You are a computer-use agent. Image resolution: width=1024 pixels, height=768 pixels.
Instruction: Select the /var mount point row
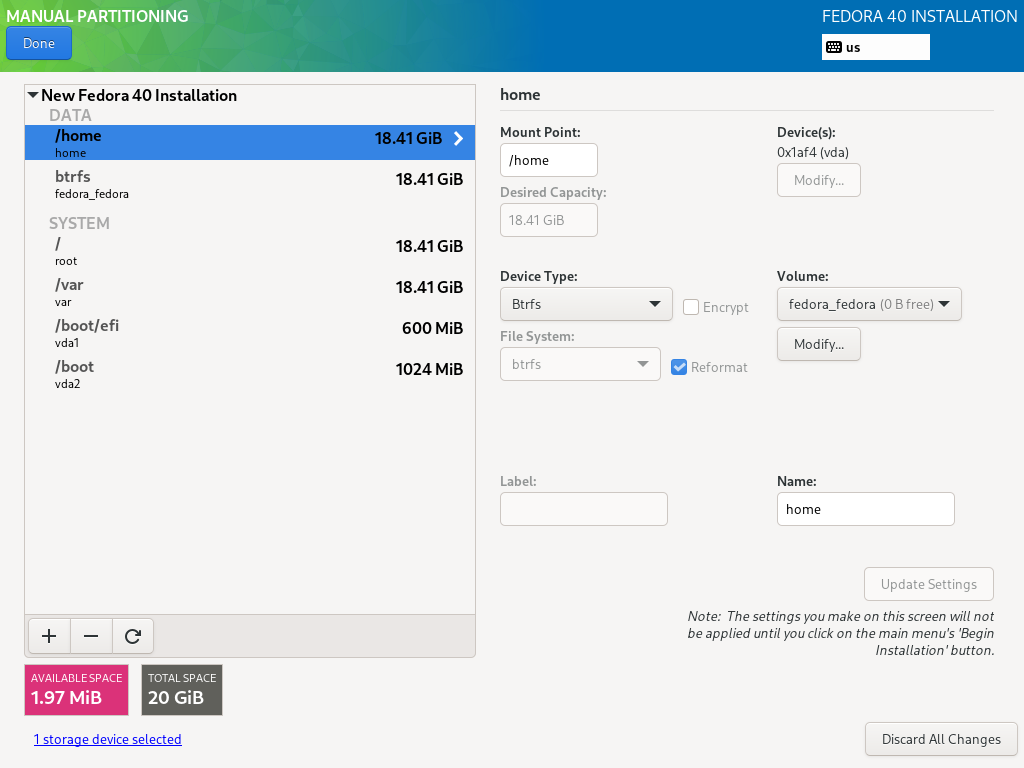(x=249, y=292)
